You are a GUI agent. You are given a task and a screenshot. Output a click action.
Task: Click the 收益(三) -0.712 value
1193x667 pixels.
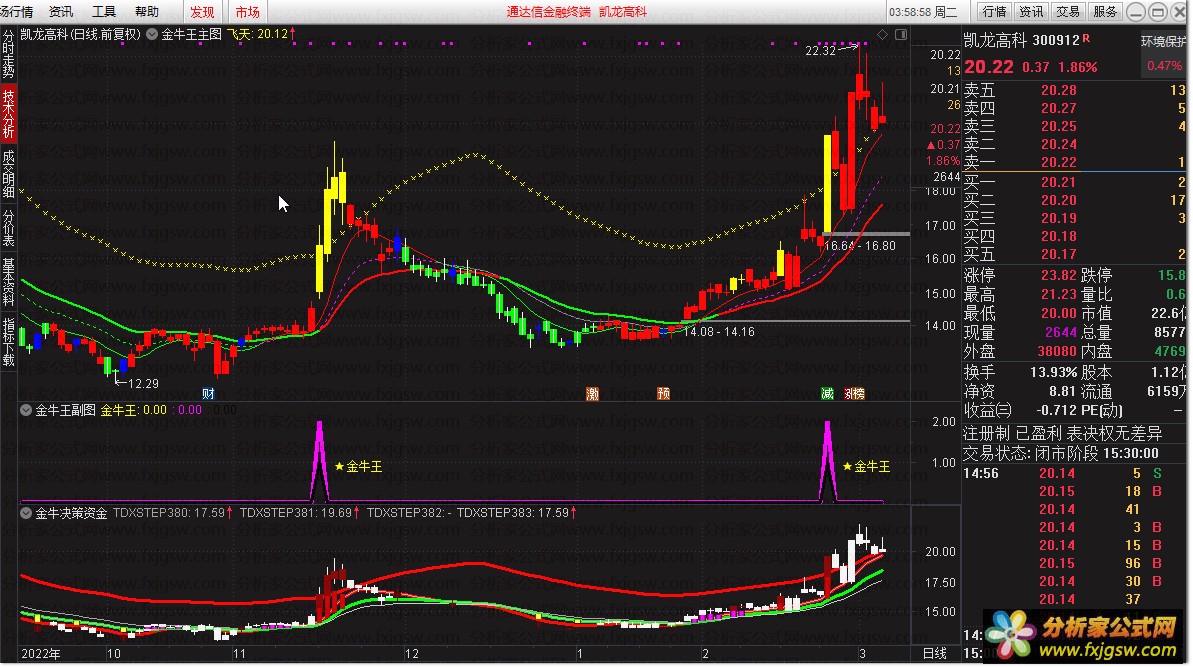click(x=1058, y=410)
